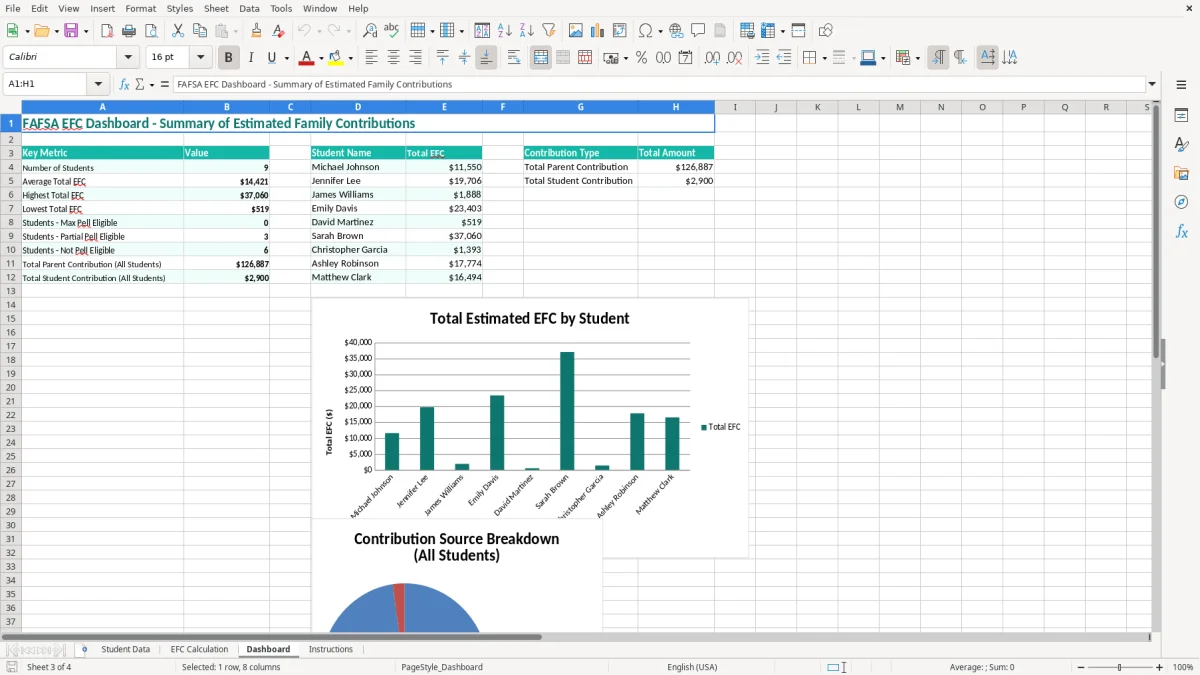Insert a hyperlink
The height and width of the screenshot is (675, 1200).
677,31
